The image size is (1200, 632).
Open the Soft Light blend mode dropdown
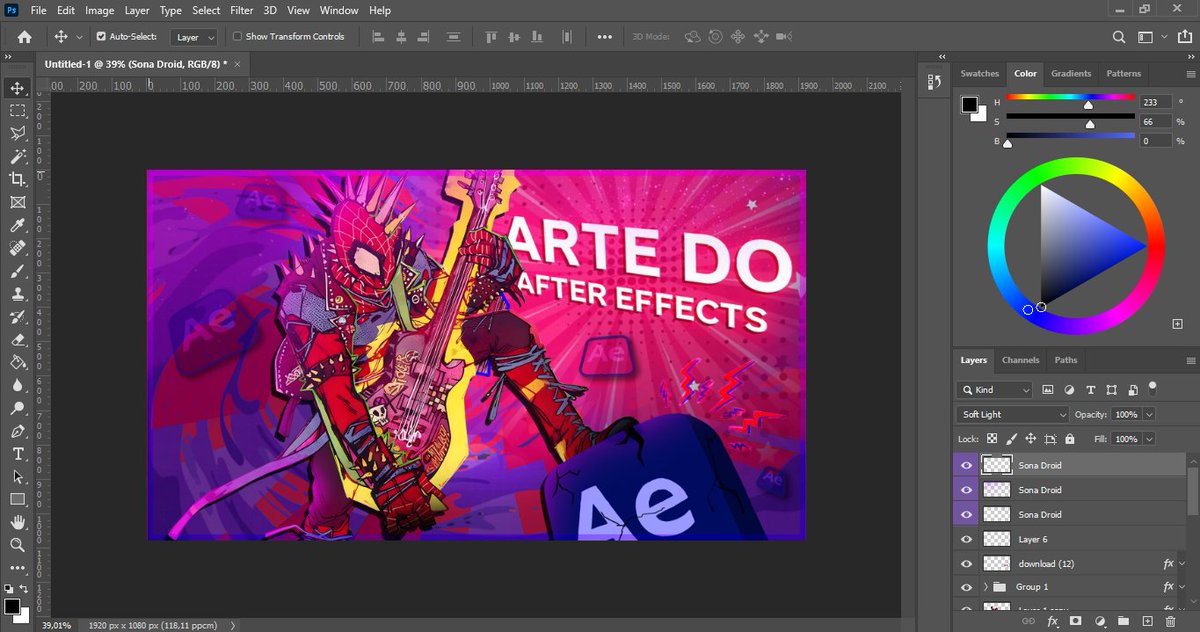pyautogui.click(x=1013, y=414)
